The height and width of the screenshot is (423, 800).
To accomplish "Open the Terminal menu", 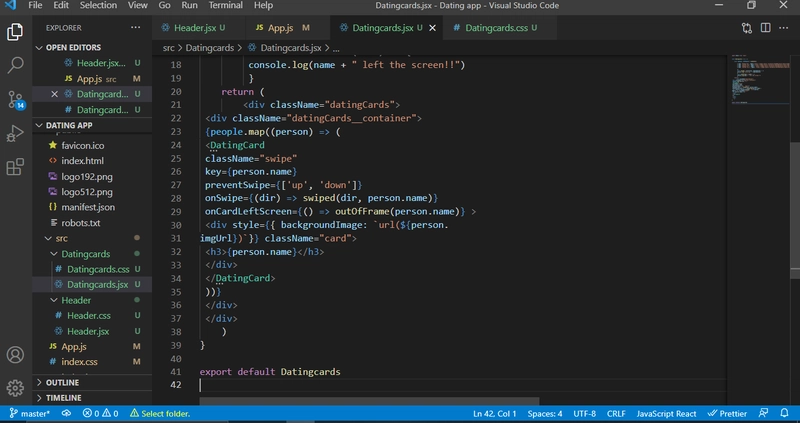I will pyautogui.click(x=226, y=6).
